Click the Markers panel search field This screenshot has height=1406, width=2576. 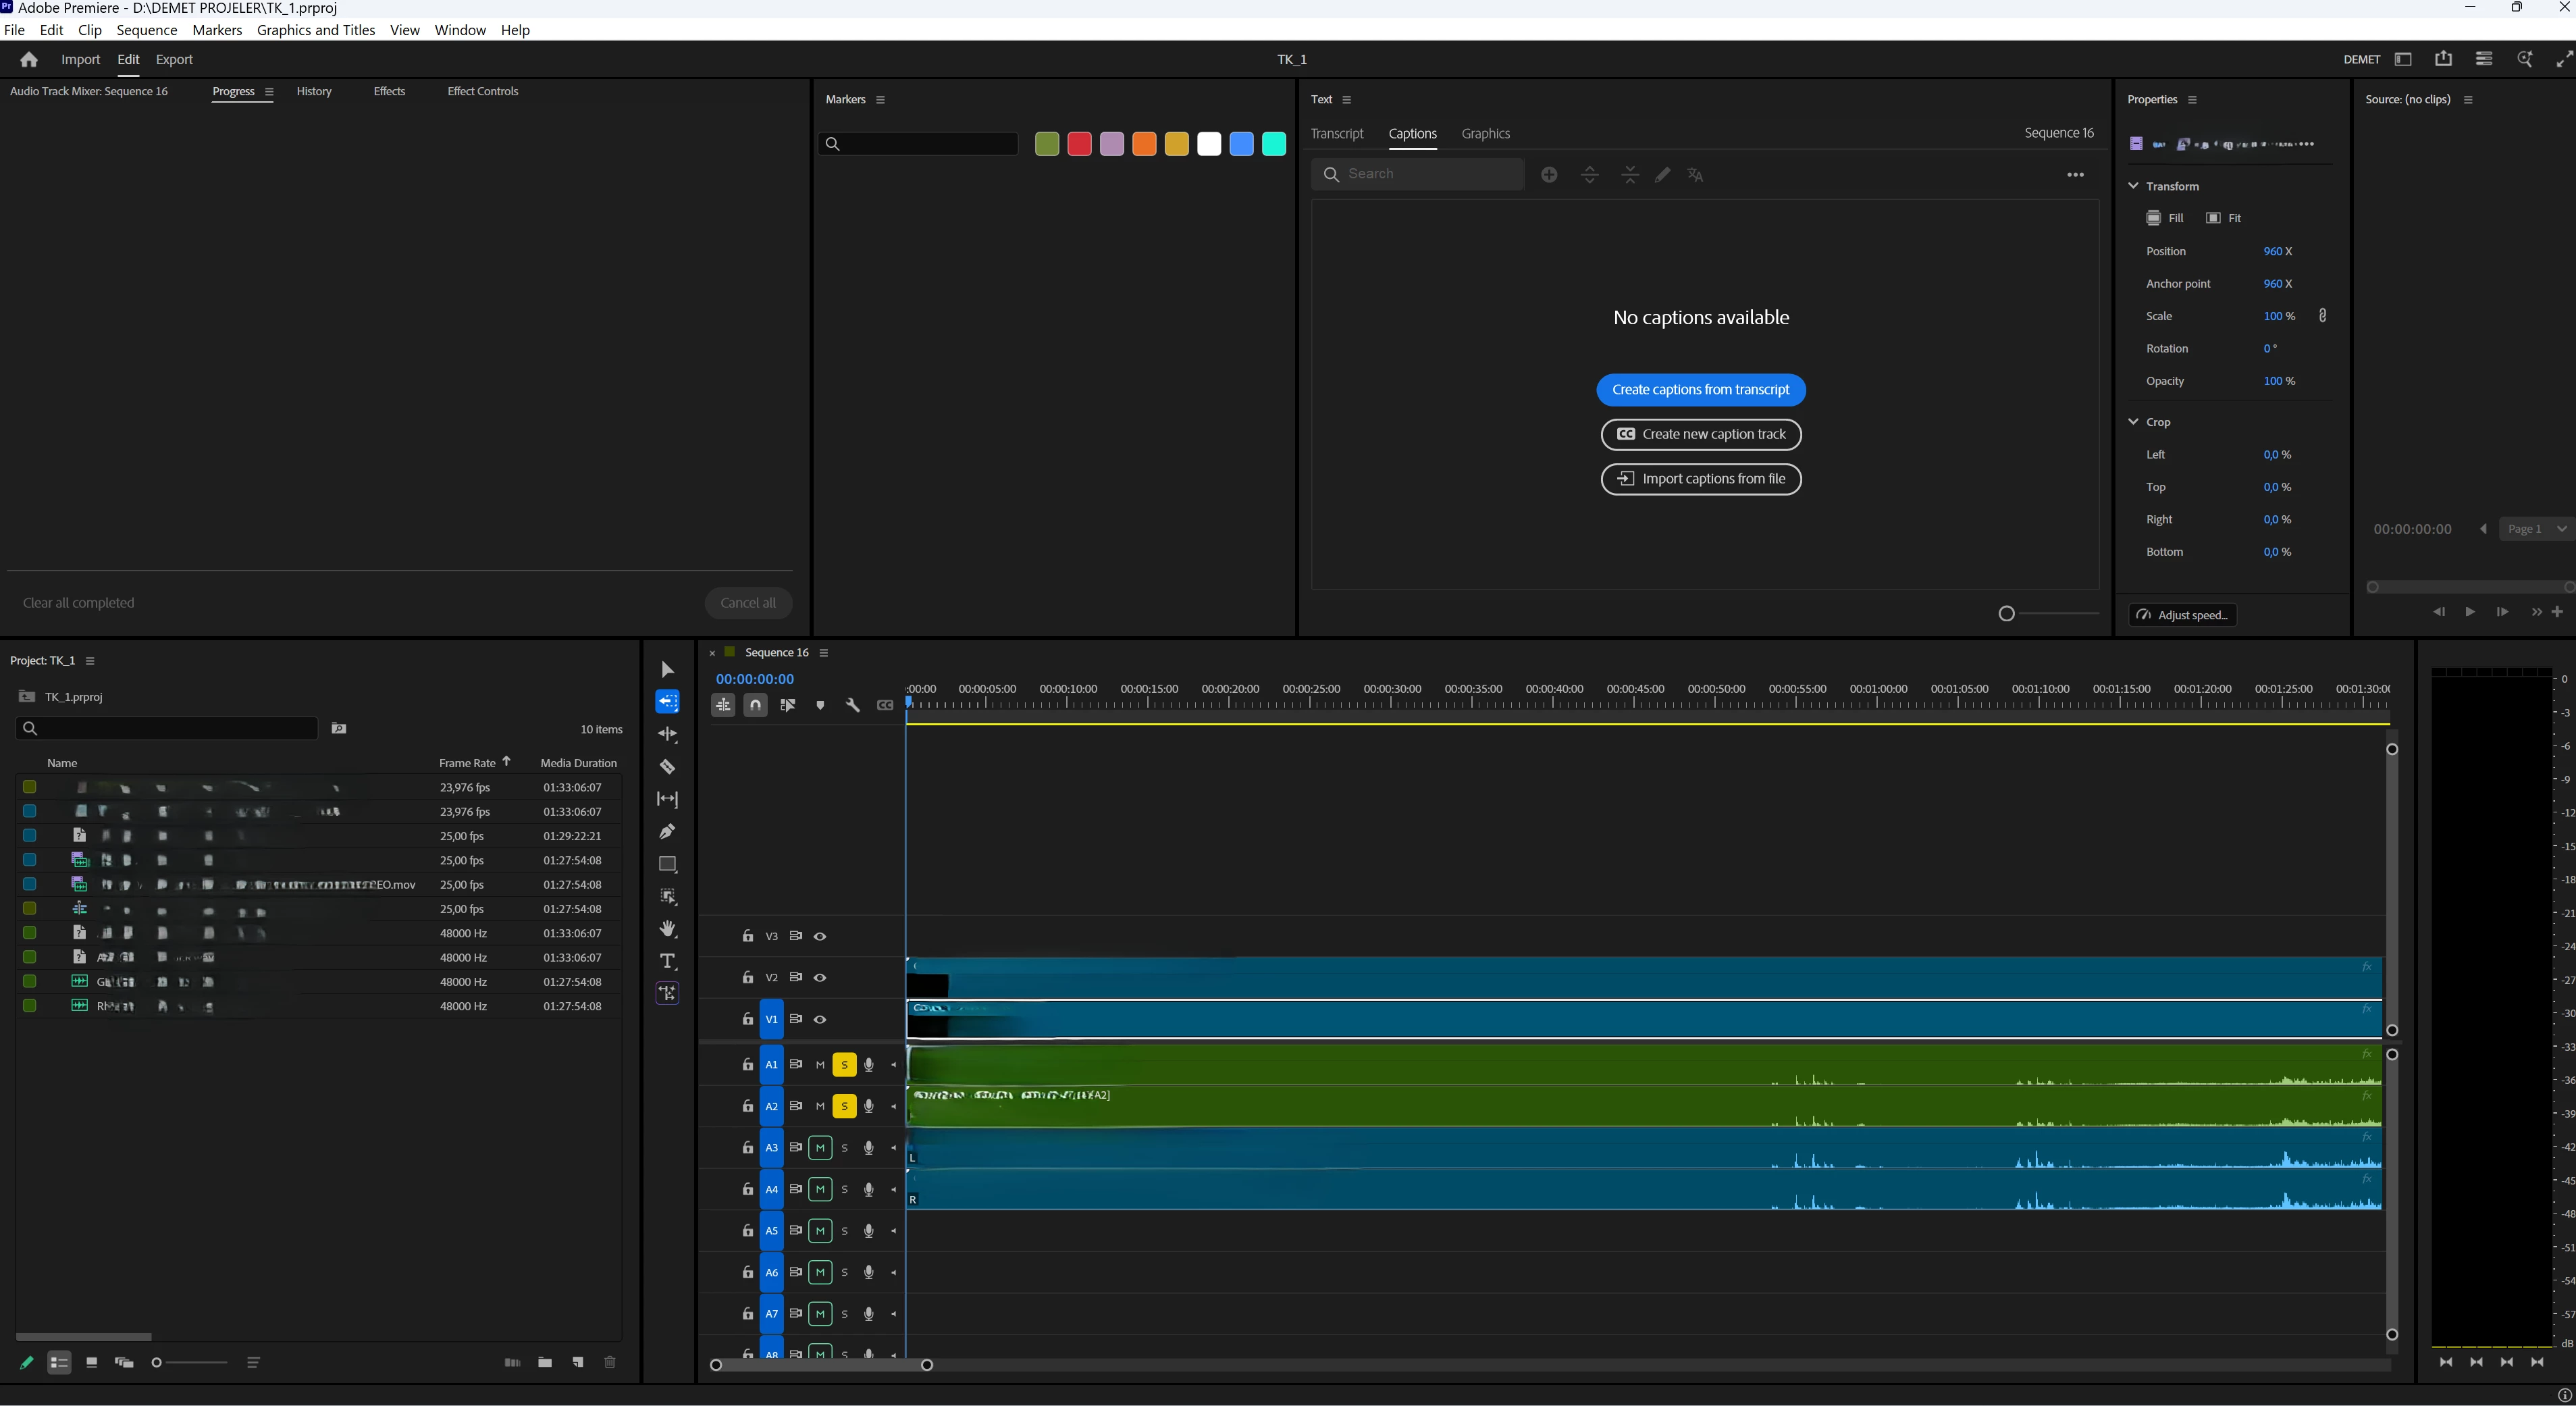918,144
